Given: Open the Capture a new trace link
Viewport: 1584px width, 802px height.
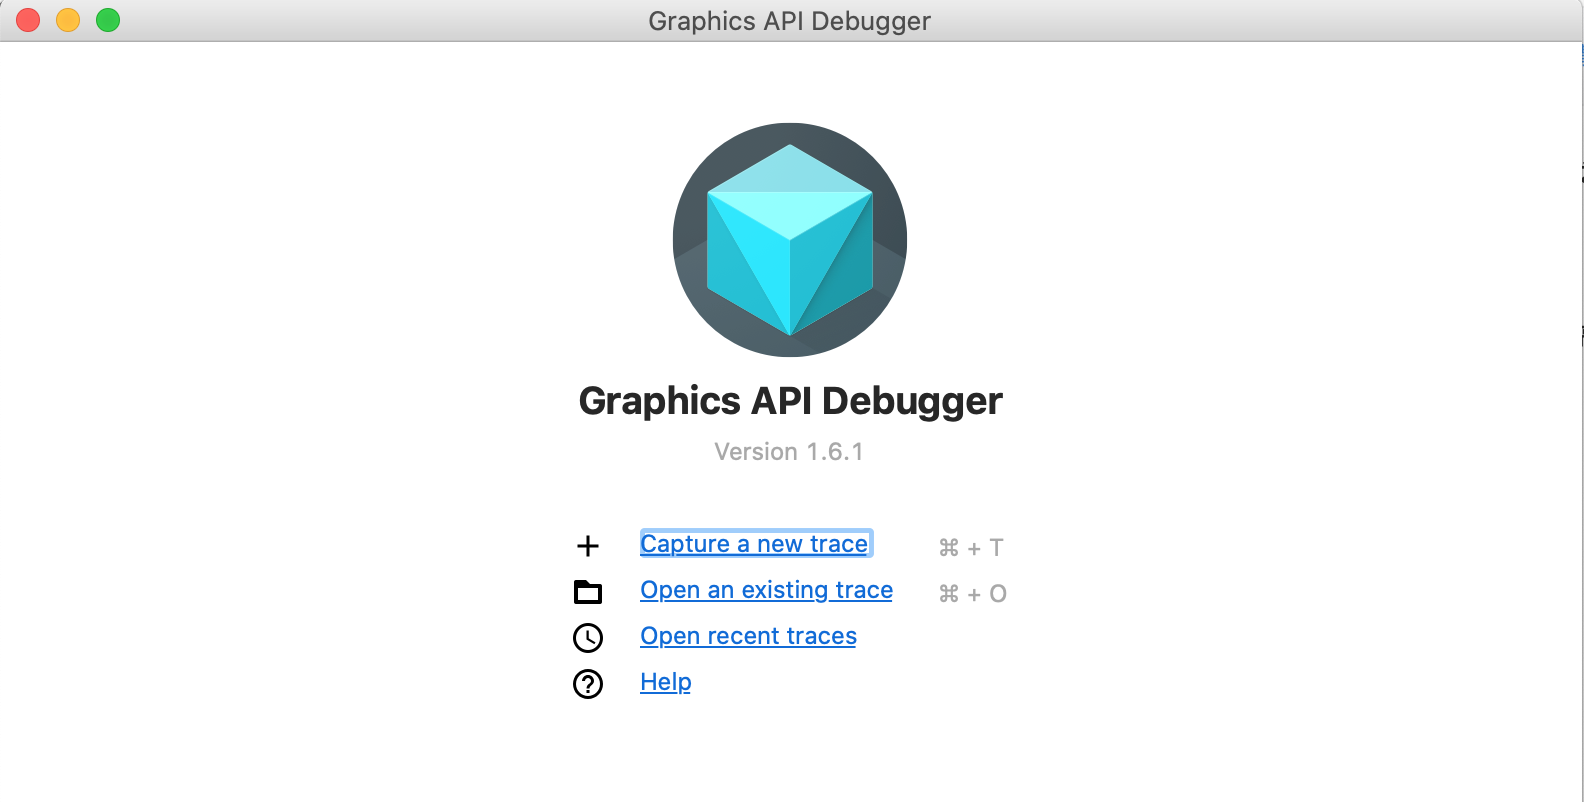Looking at the screenshot, I should pyautogui.click(x=755, y=544).
